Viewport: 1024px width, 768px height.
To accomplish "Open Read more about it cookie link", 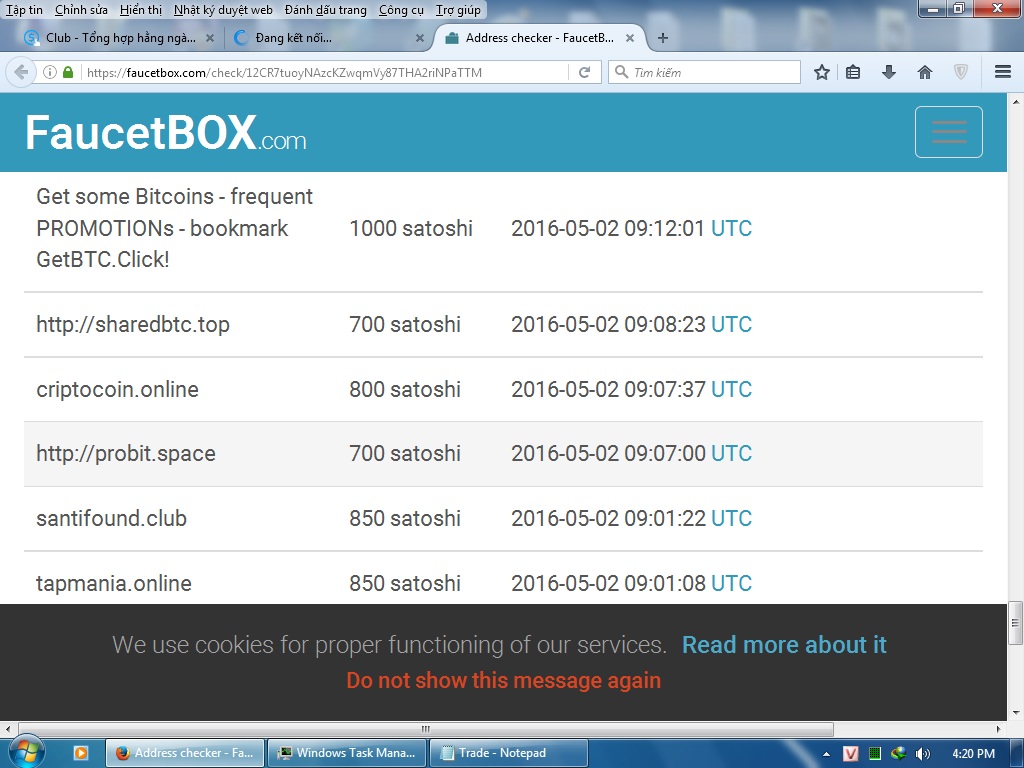I will coord(784,645).
